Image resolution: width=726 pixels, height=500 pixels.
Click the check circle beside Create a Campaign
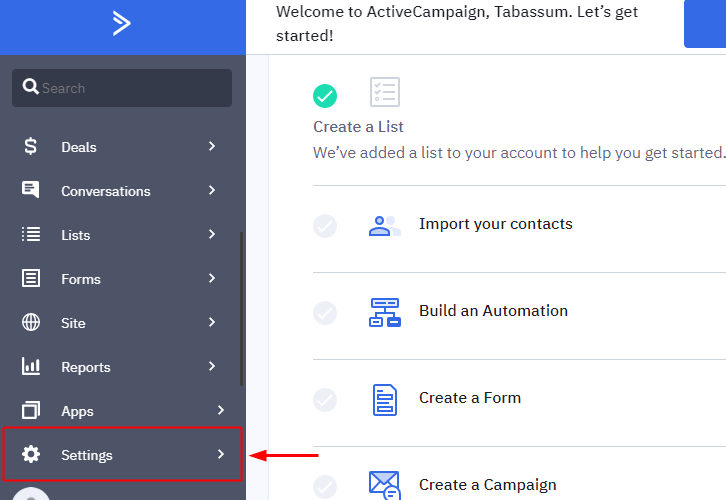(325, 487)
